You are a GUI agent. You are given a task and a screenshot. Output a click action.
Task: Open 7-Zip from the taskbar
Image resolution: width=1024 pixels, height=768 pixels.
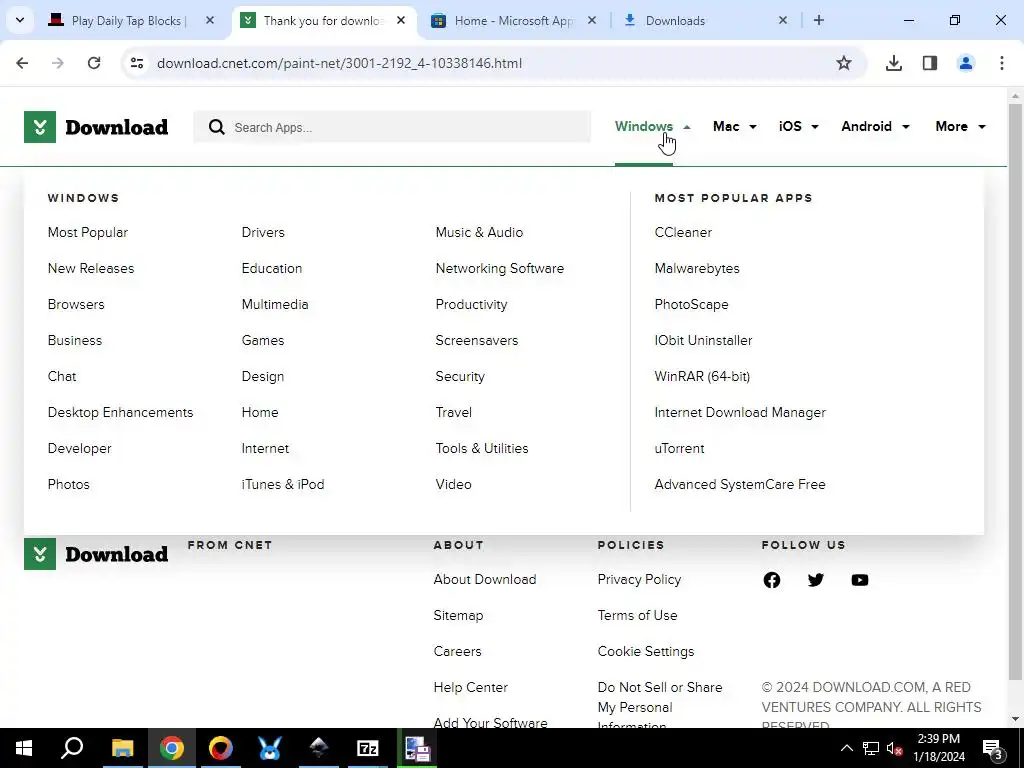(x=368, y=748)
